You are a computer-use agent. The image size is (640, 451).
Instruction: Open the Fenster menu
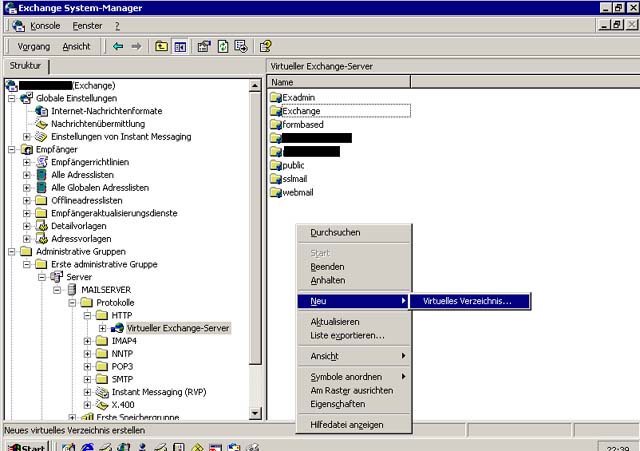point(87,26)
